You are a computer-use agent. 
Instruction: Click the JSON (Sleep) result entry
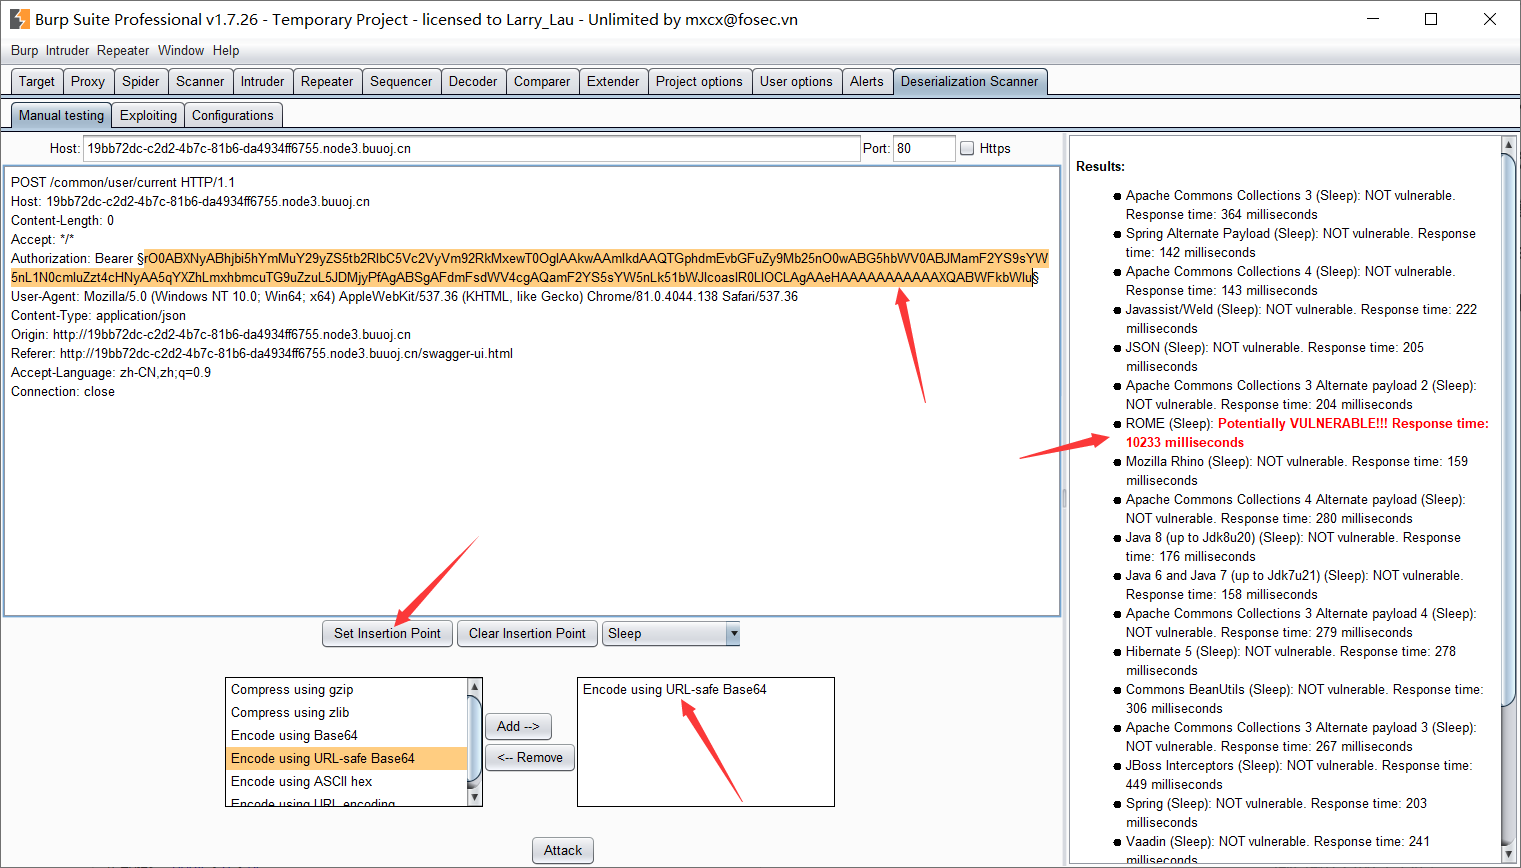click(x=1275, y=357)
